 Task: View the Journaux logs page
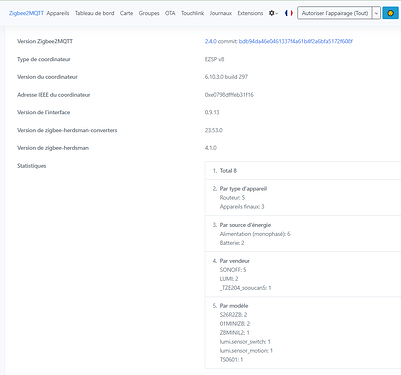(x=221, y=13)
